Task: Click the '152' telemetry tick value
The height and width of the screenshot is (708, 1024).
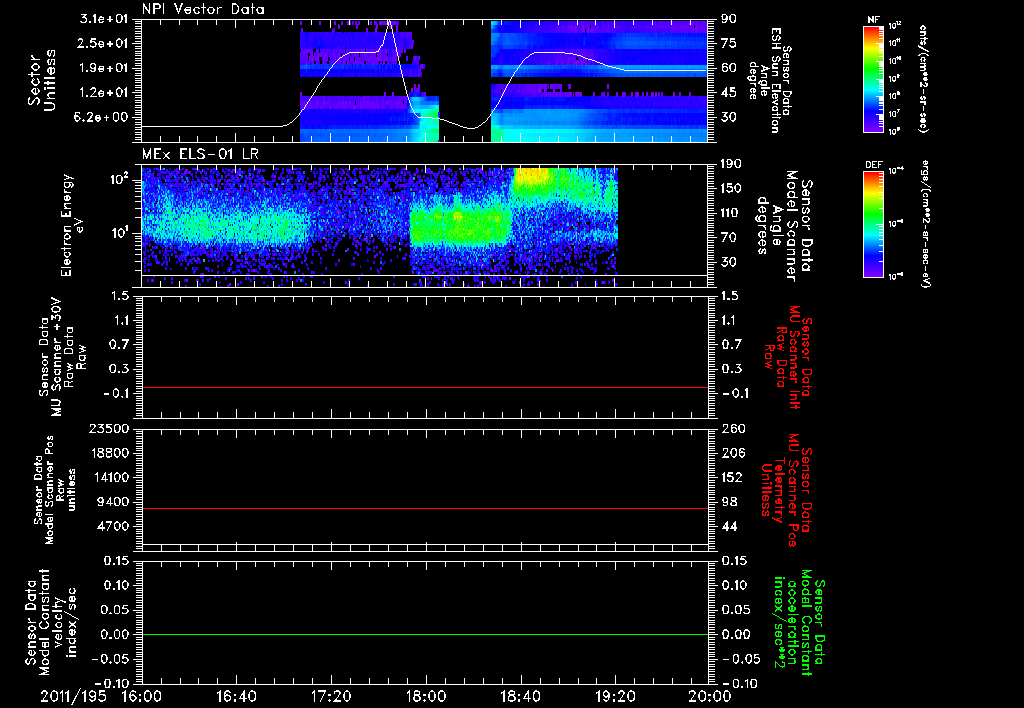Action: (732, 477)
